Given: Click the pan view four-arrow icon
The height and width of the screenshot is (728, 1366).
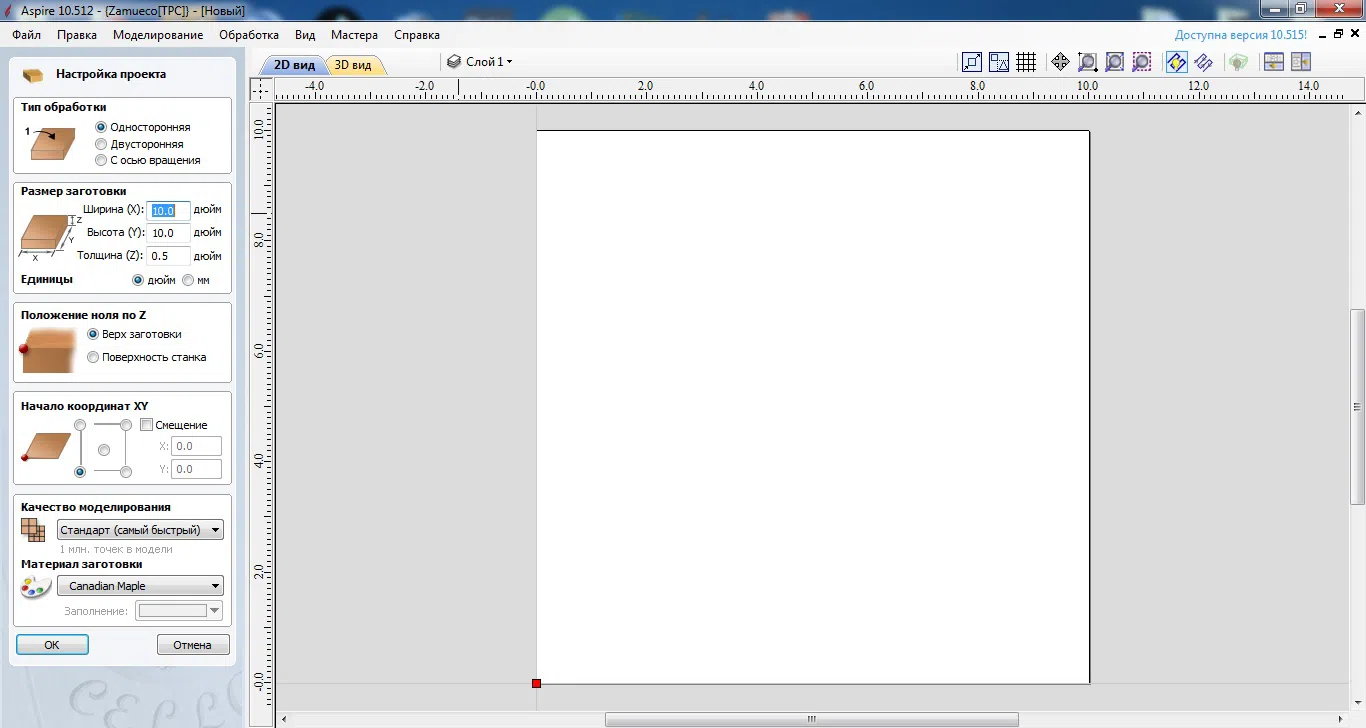Looking at the screenshot, I should [1060, 62].
